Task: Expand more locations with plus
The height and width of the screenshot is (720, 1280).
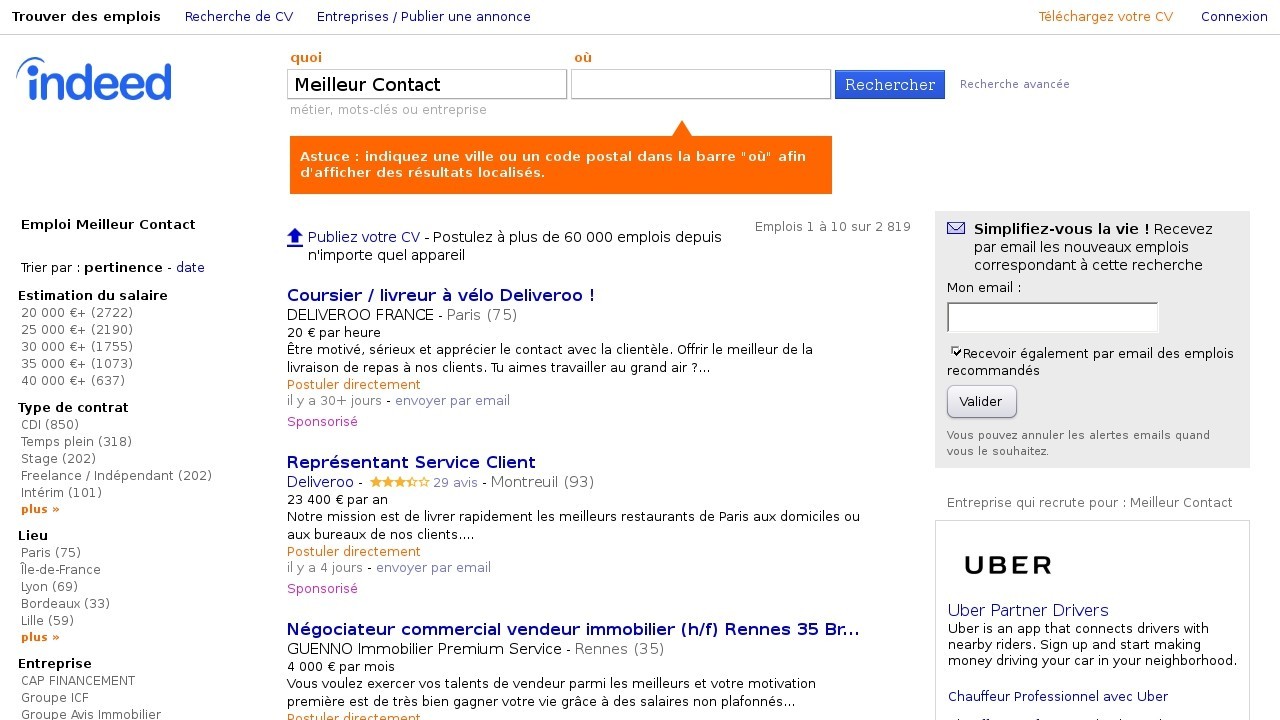Action: [40, 637]
